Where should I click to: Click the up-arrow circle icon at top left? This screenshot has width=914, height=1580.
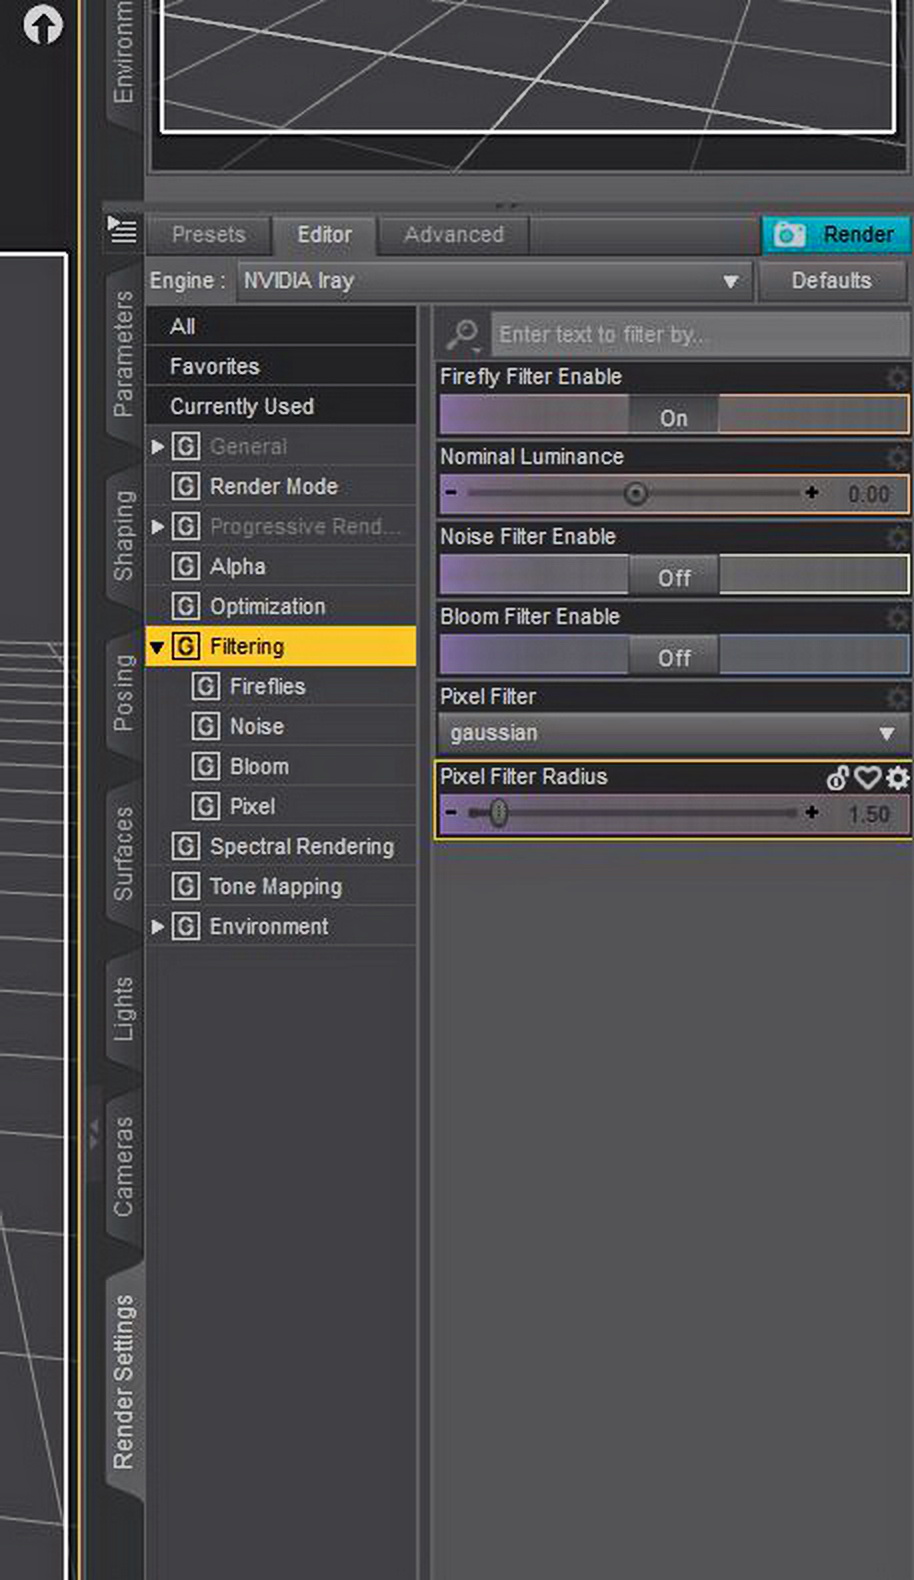pyautogui.click(x=43, y=25)
